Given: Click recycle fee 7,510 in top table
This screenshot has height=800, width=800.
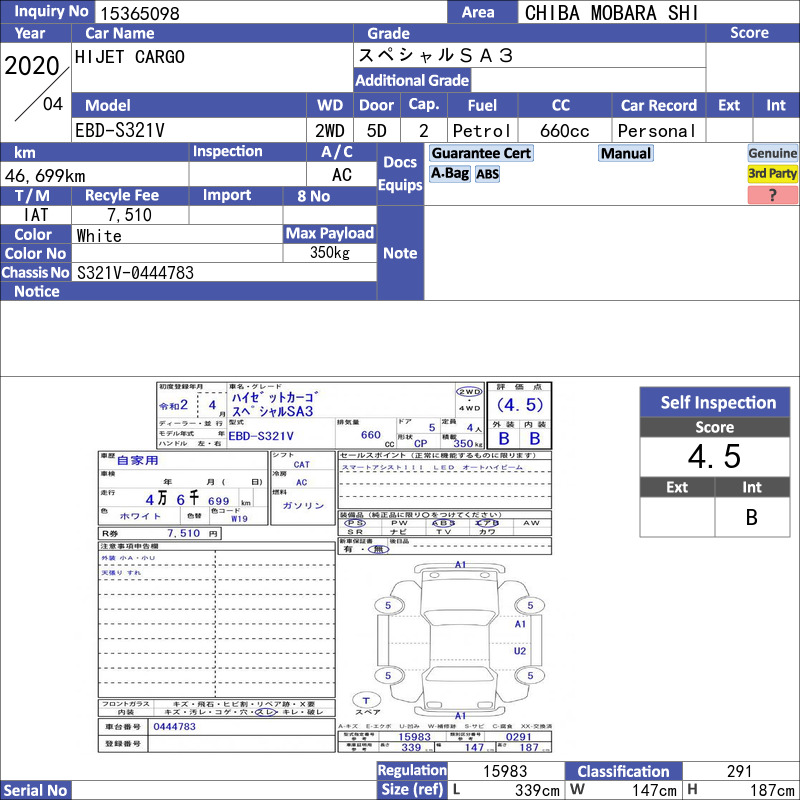Looking at the screenshot, I should click(x=129, y=215).
